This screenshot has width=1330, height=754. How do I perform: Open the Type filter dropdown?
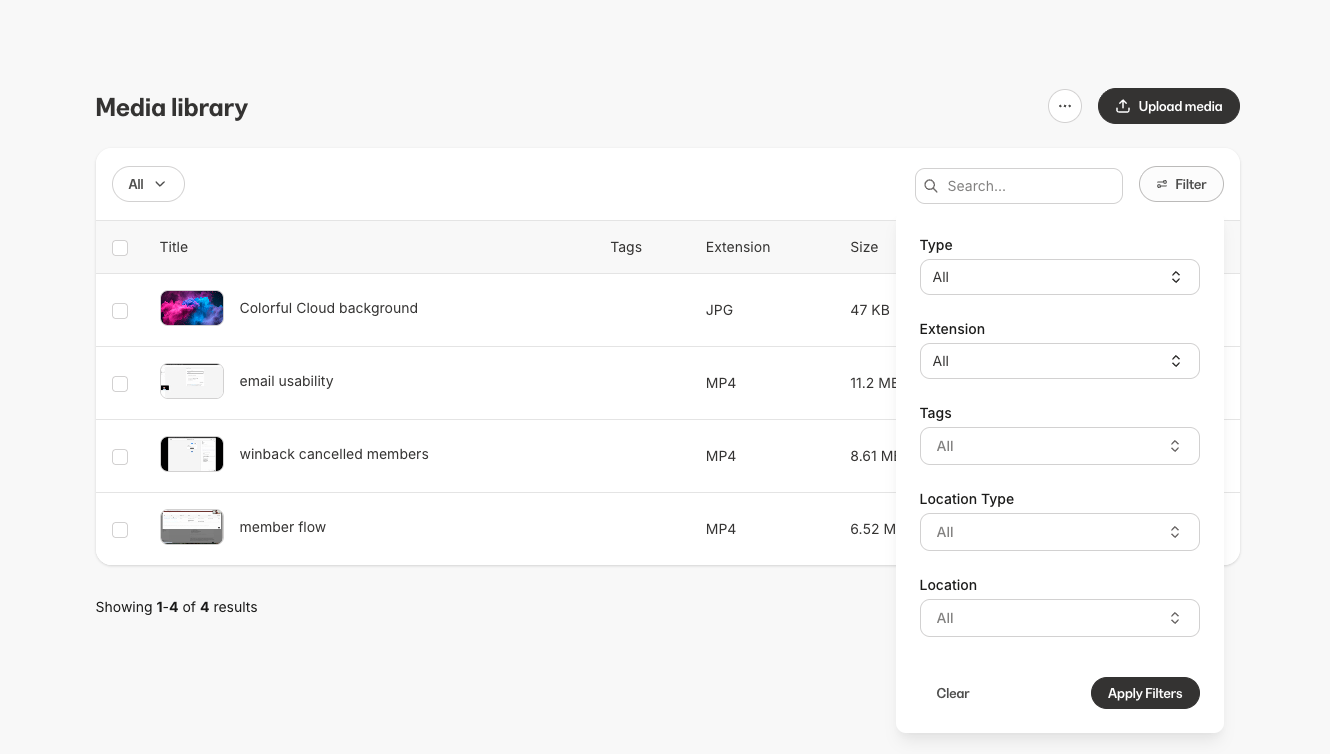tap(1059, 277)
